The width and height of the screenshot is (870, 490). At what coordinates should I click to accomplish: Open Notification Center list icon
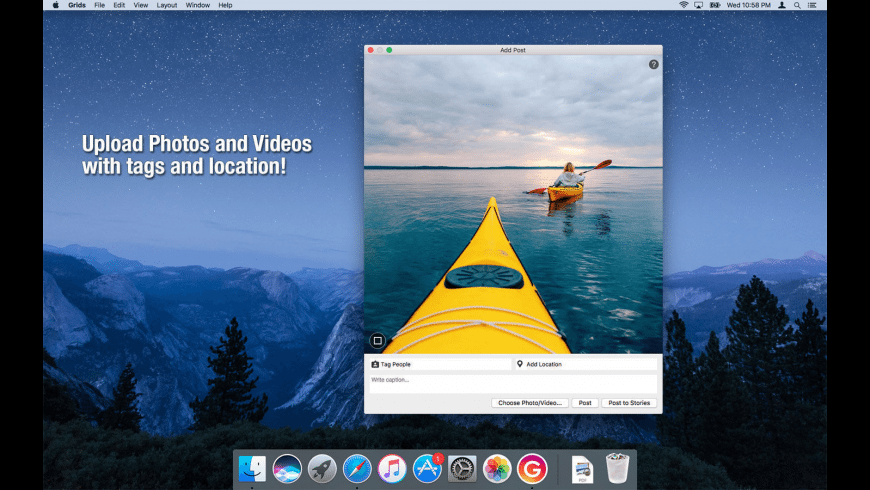point(812,5)
